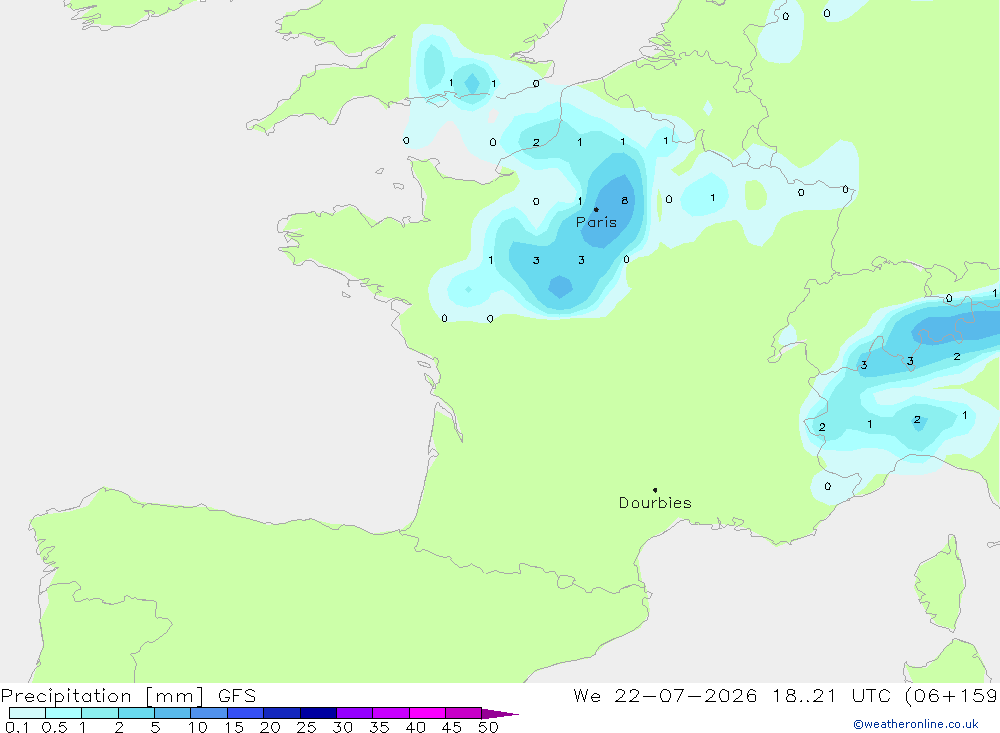Click the legend scale label '25'
The image size is (1000, 733).
[306, 727]
